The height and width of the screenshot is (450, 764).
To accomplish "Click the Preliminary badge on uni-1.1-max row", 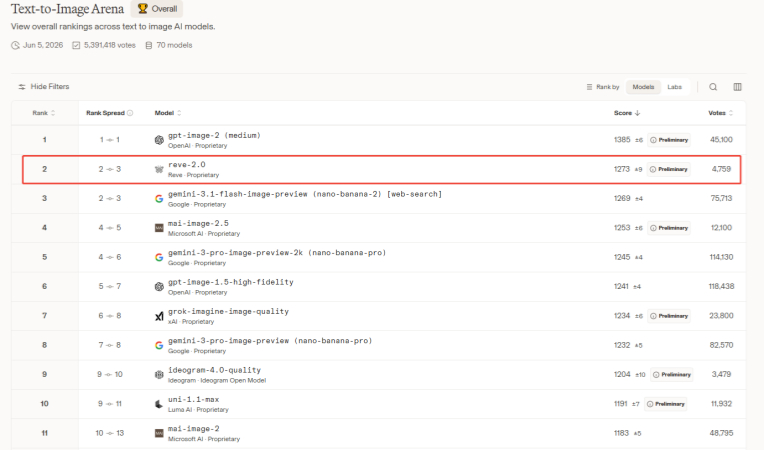I will [666, 404].
